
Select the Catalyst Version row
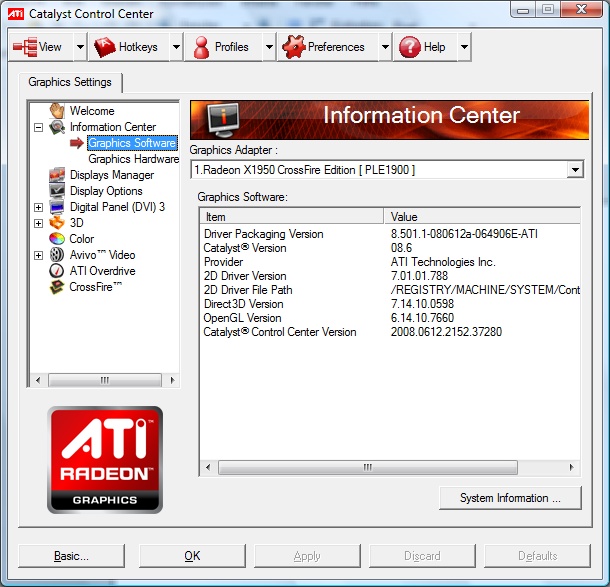[390, 248]
